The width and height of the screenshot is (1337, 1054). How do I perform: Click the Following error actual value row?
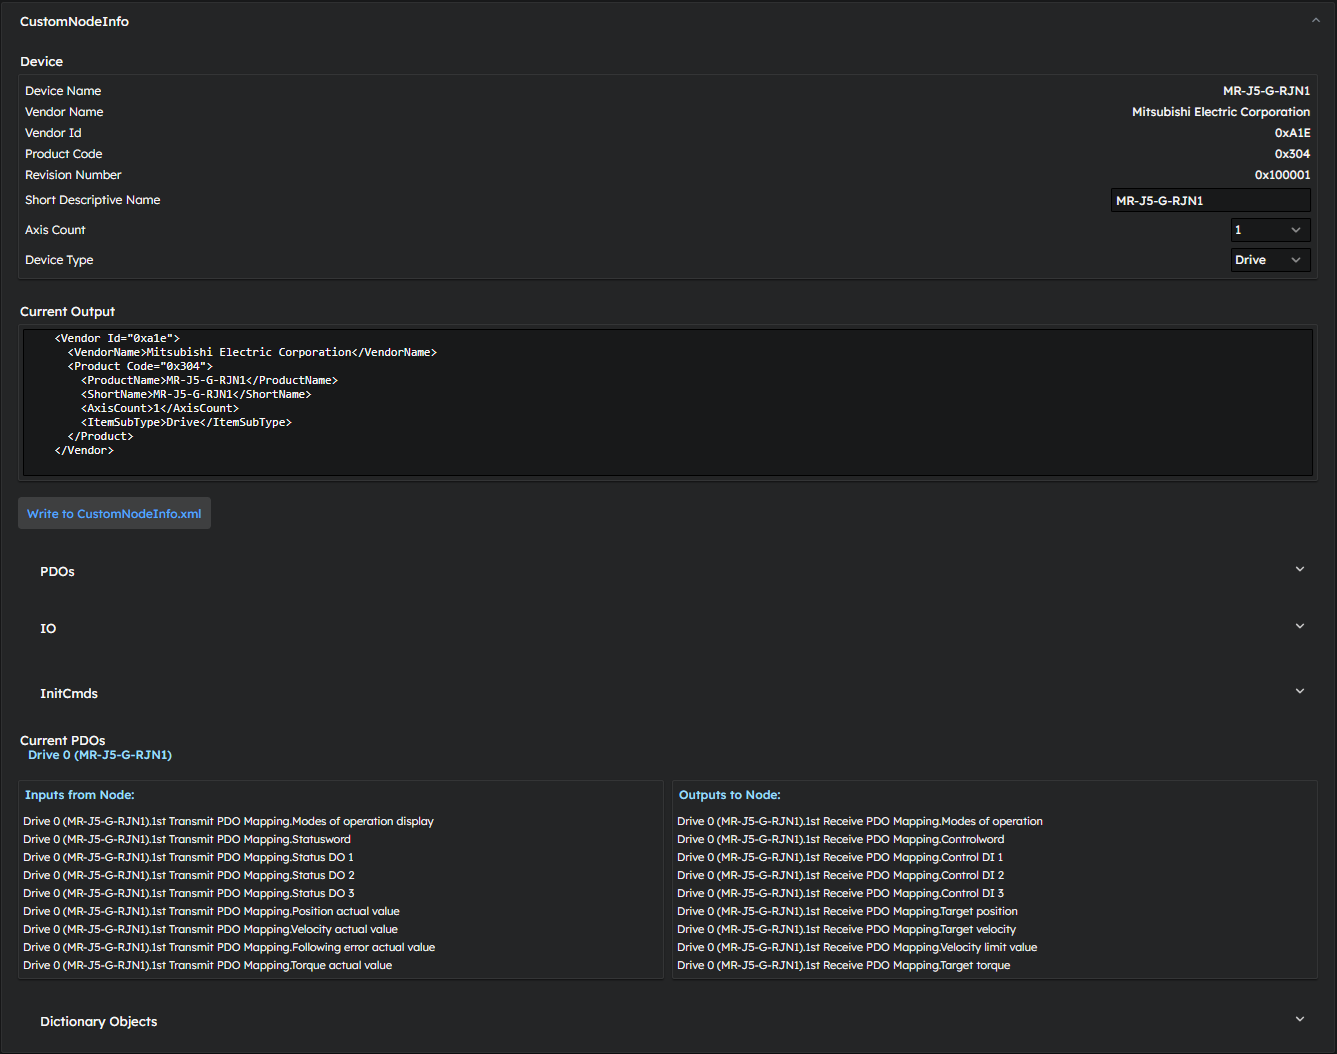point(229,947)
